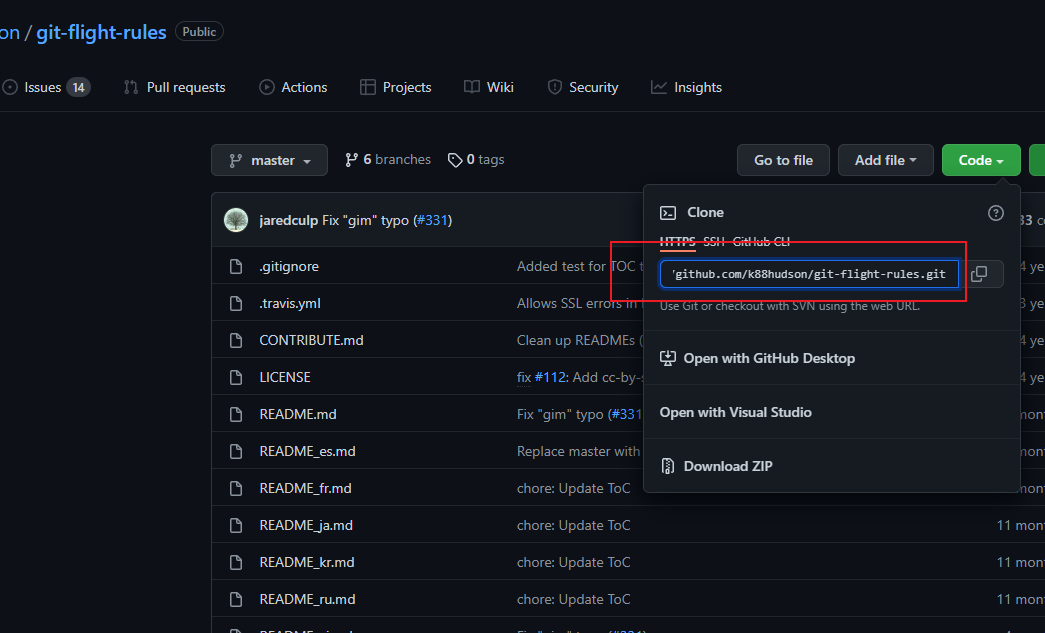
Task: Click the Projects board icon
Action: click(x=368, y=87)
